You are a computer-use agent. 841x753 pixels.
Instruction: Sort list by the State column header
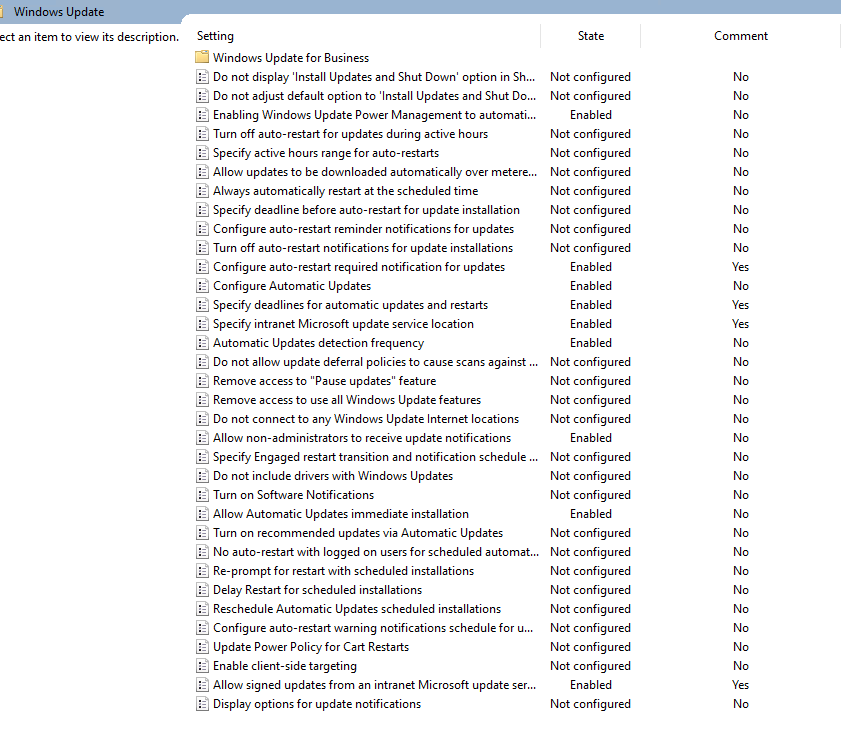pyautogui.click(x=591, y=36)
